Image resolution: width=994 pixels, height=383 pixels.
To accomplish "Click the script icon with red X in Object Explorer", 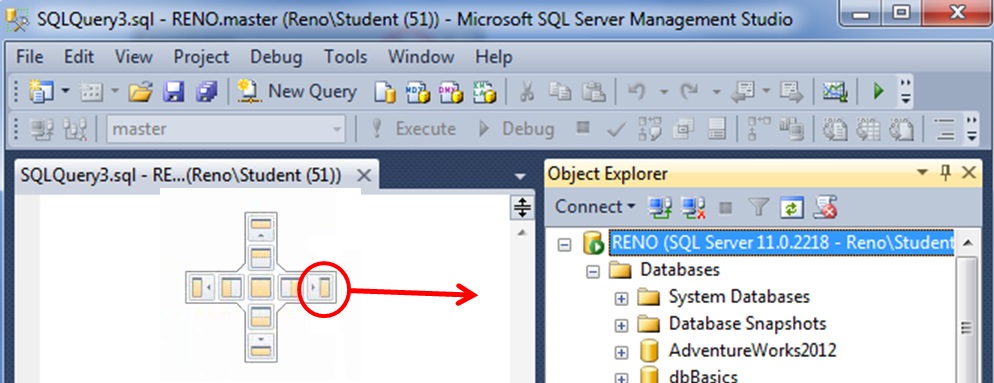I will click(826, 207).
